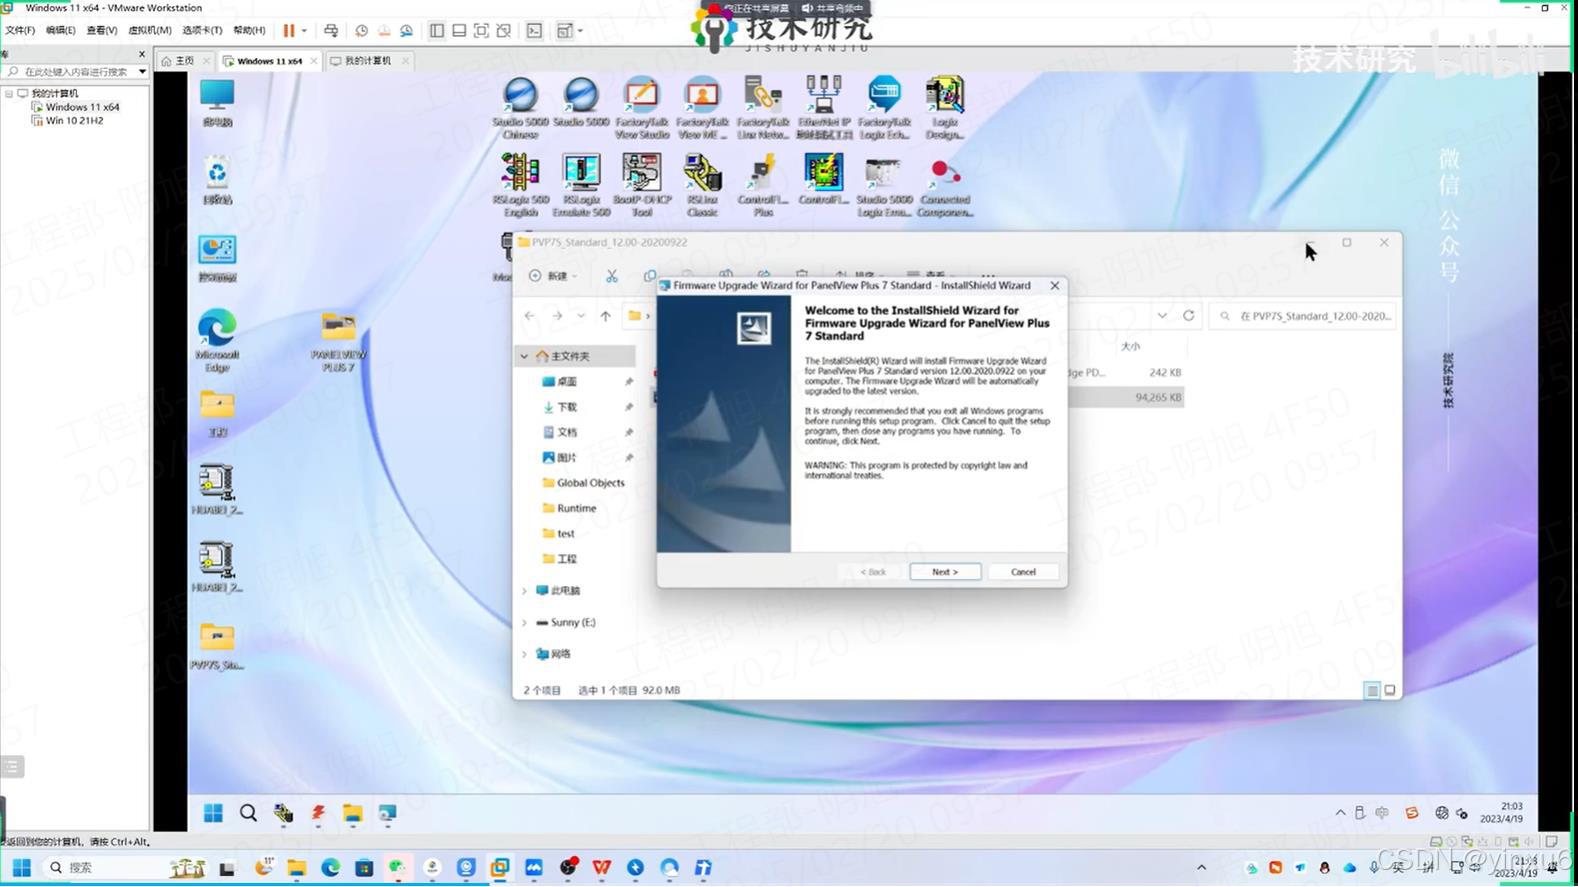Show hidden icons in guest system tray

pyautogui.click(x=1340, y=813)
